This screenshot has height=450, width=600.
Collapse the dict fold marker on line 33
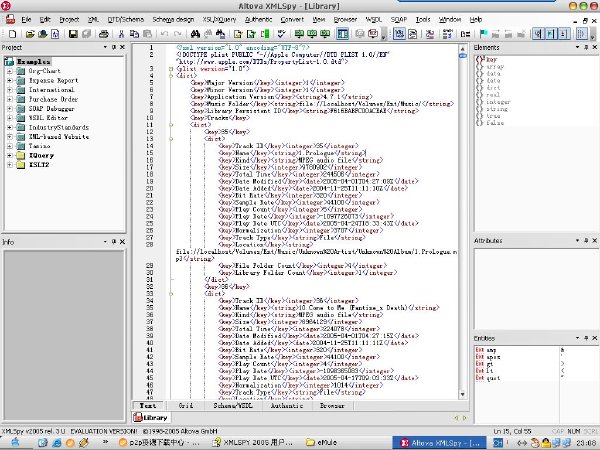171,294
